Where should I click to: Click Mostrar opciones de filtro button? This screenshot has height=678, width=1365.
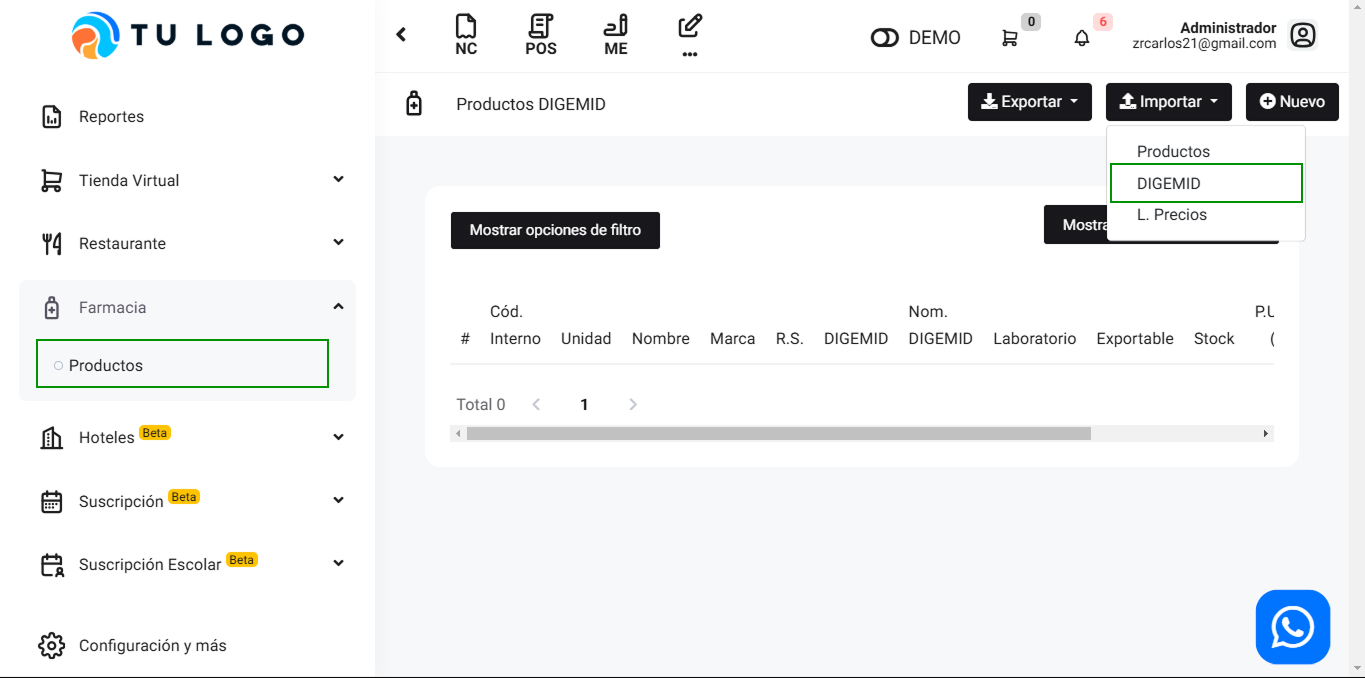[555, 230]
